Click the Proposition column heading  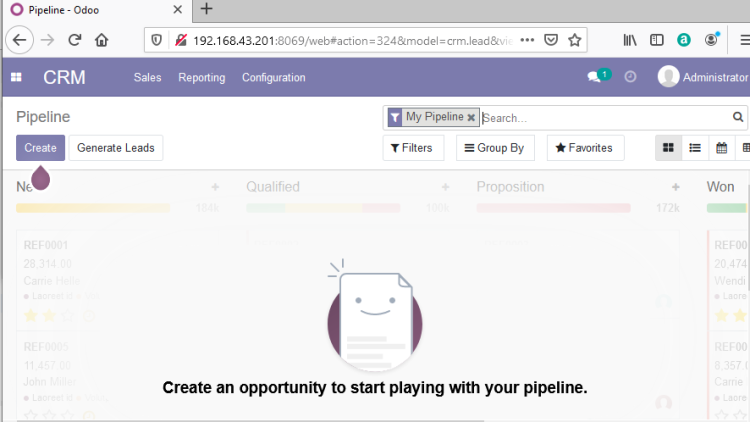click(510, 187)
